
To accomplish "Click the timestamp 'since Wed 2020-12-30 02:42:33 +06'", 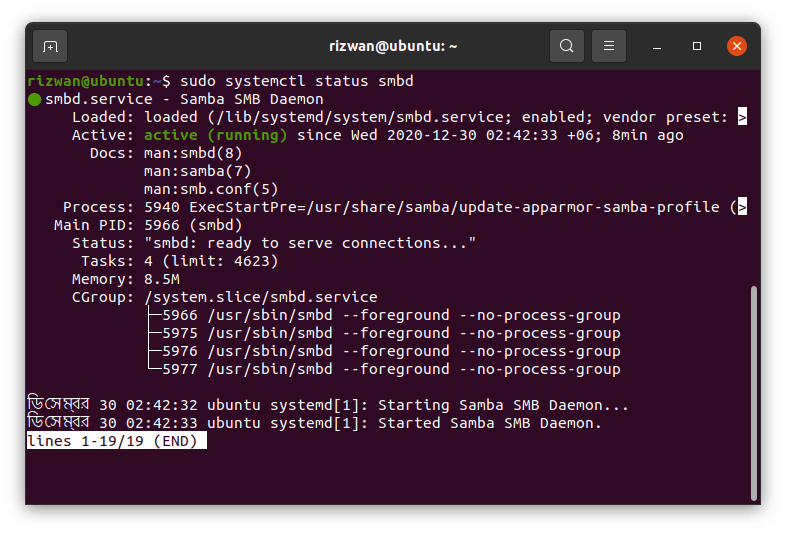I will tap(445, 135).
